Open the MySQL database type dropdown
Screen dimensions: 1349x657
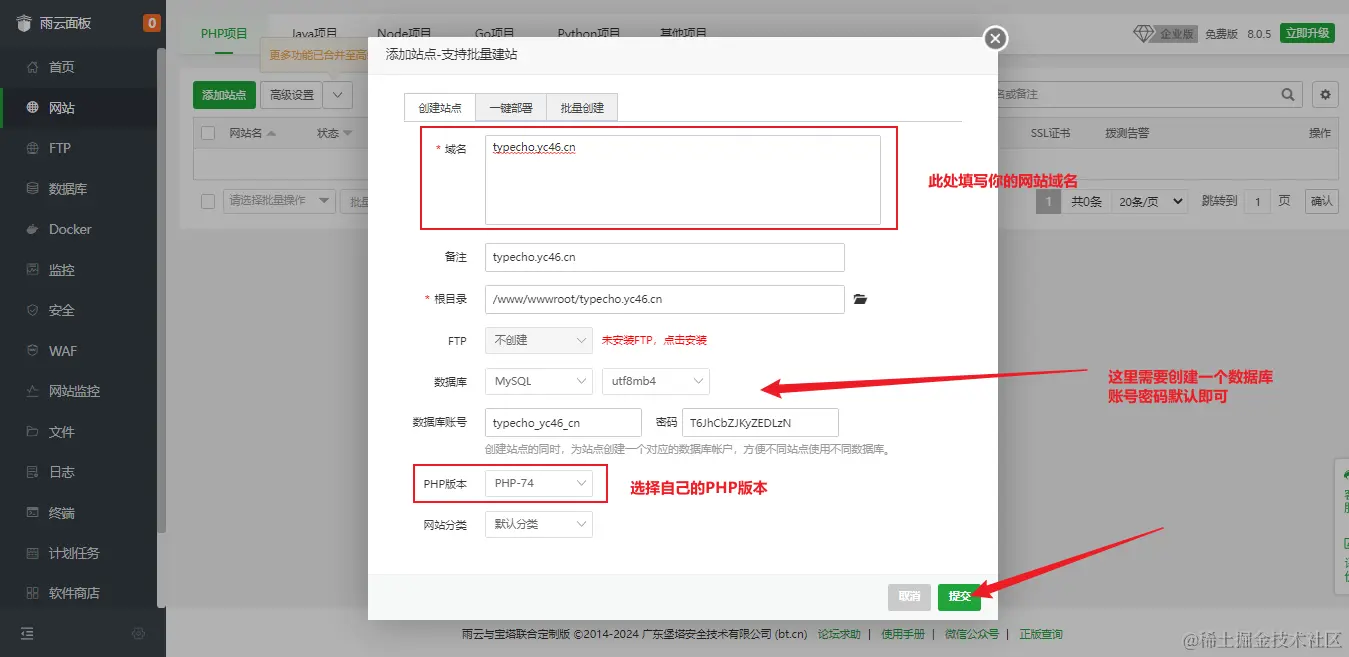click(x=539, y=381)
